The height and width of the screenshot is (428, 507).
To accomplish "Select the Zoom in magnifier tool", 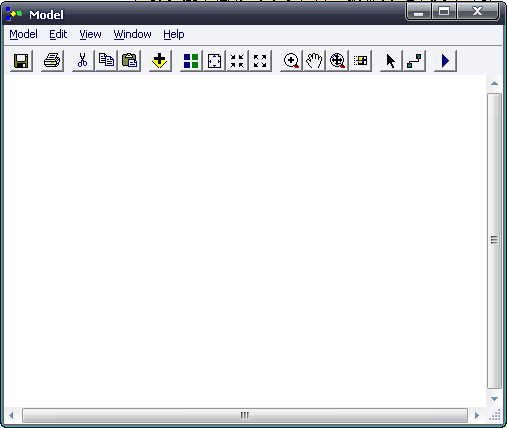I will click(x=291, y=61).
